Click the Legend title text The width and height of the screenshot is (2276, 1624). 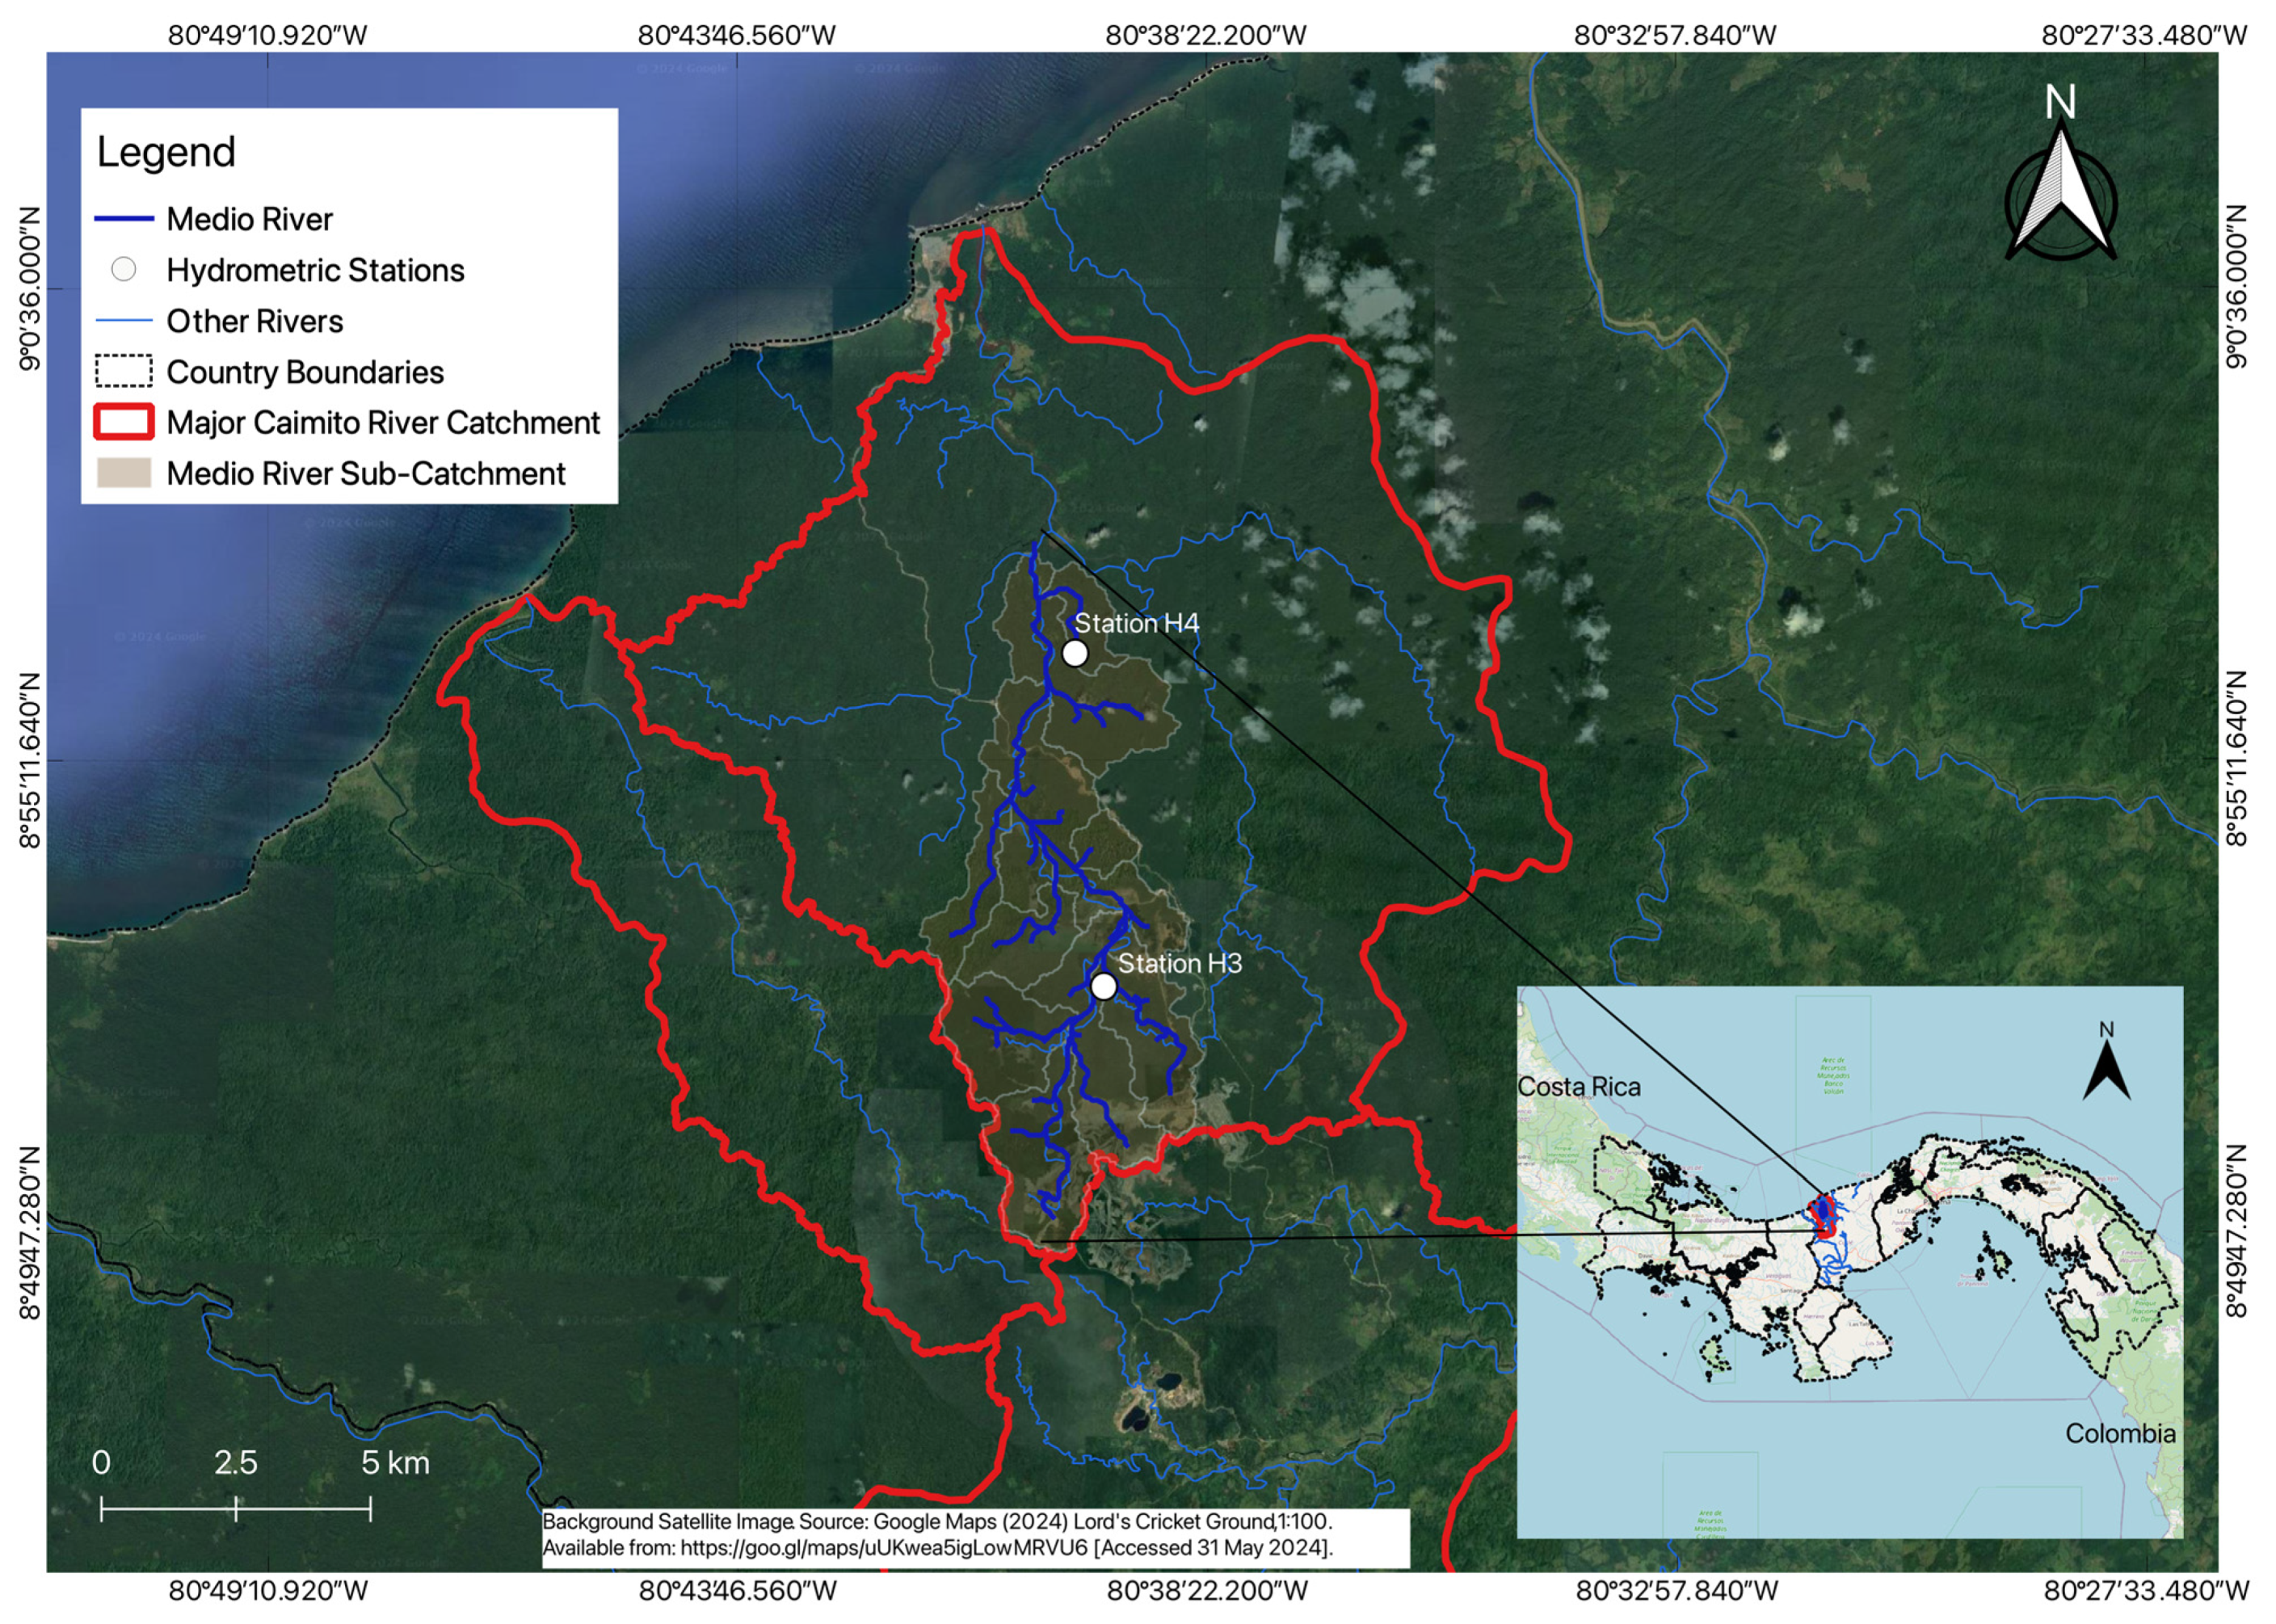pyautogui.click(x=166, y=152)
